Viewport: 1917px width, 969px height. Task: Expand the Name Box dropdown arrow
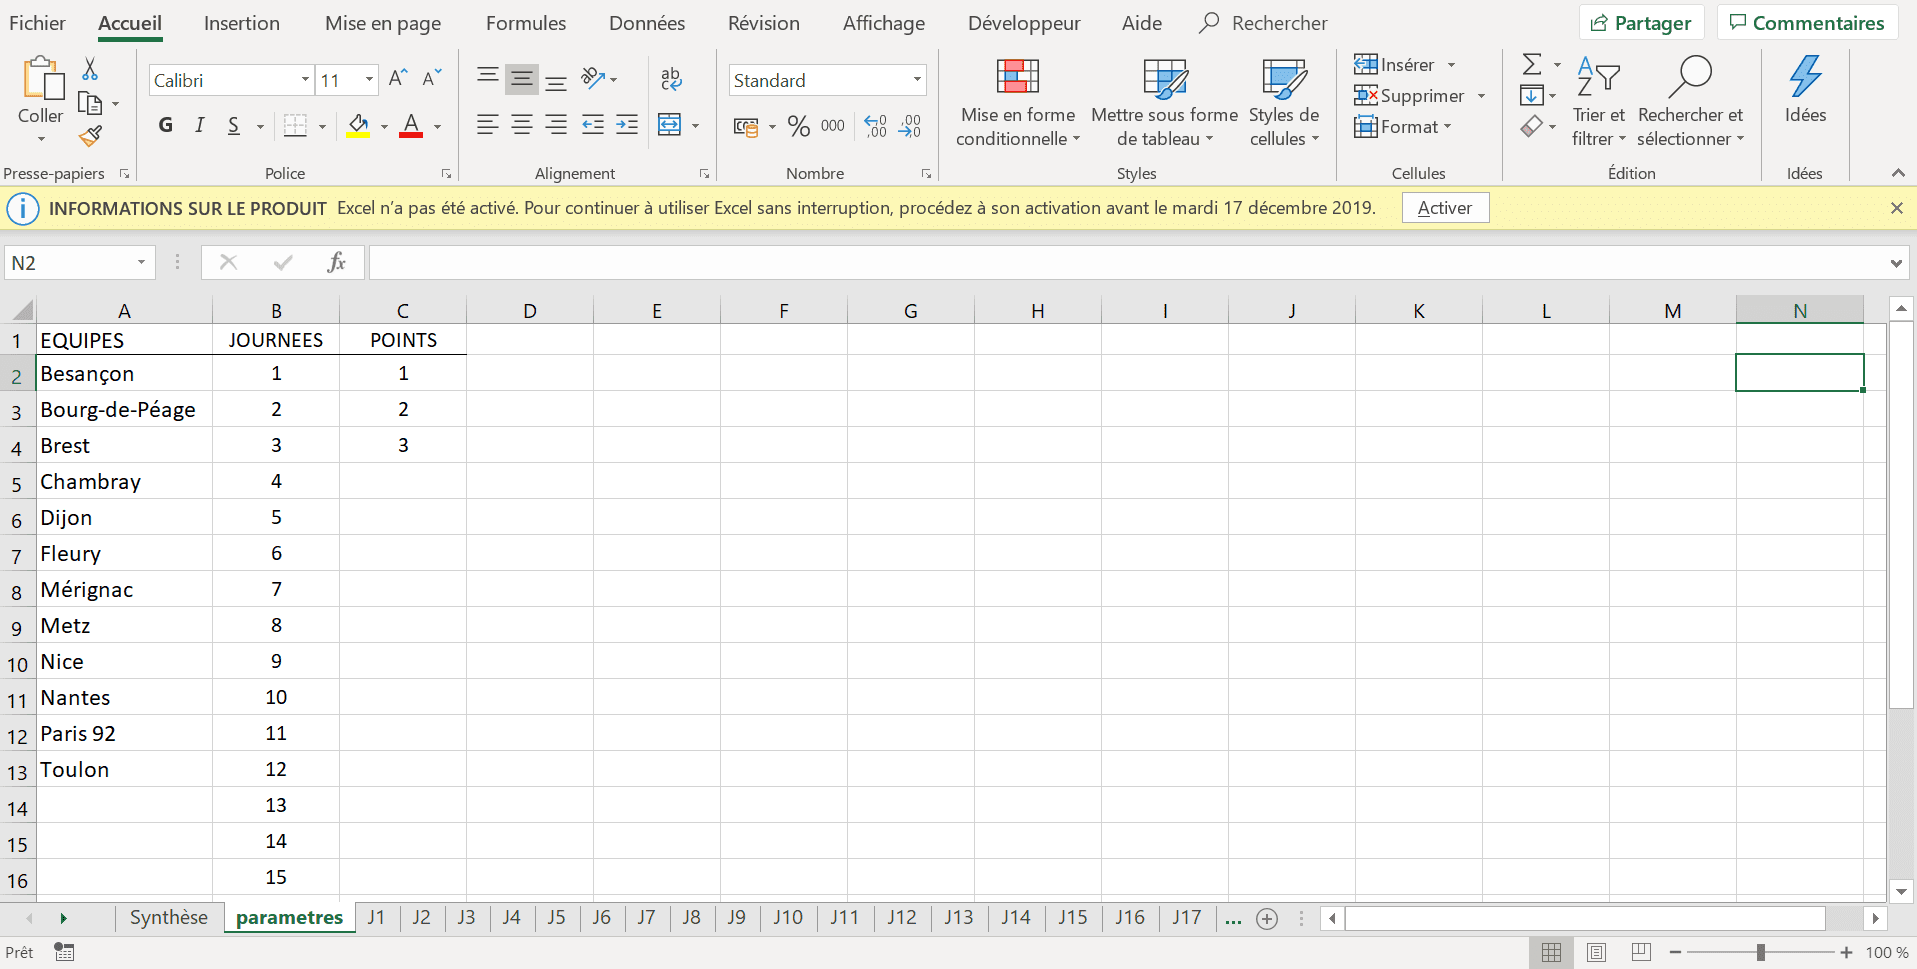coord(141,263)
